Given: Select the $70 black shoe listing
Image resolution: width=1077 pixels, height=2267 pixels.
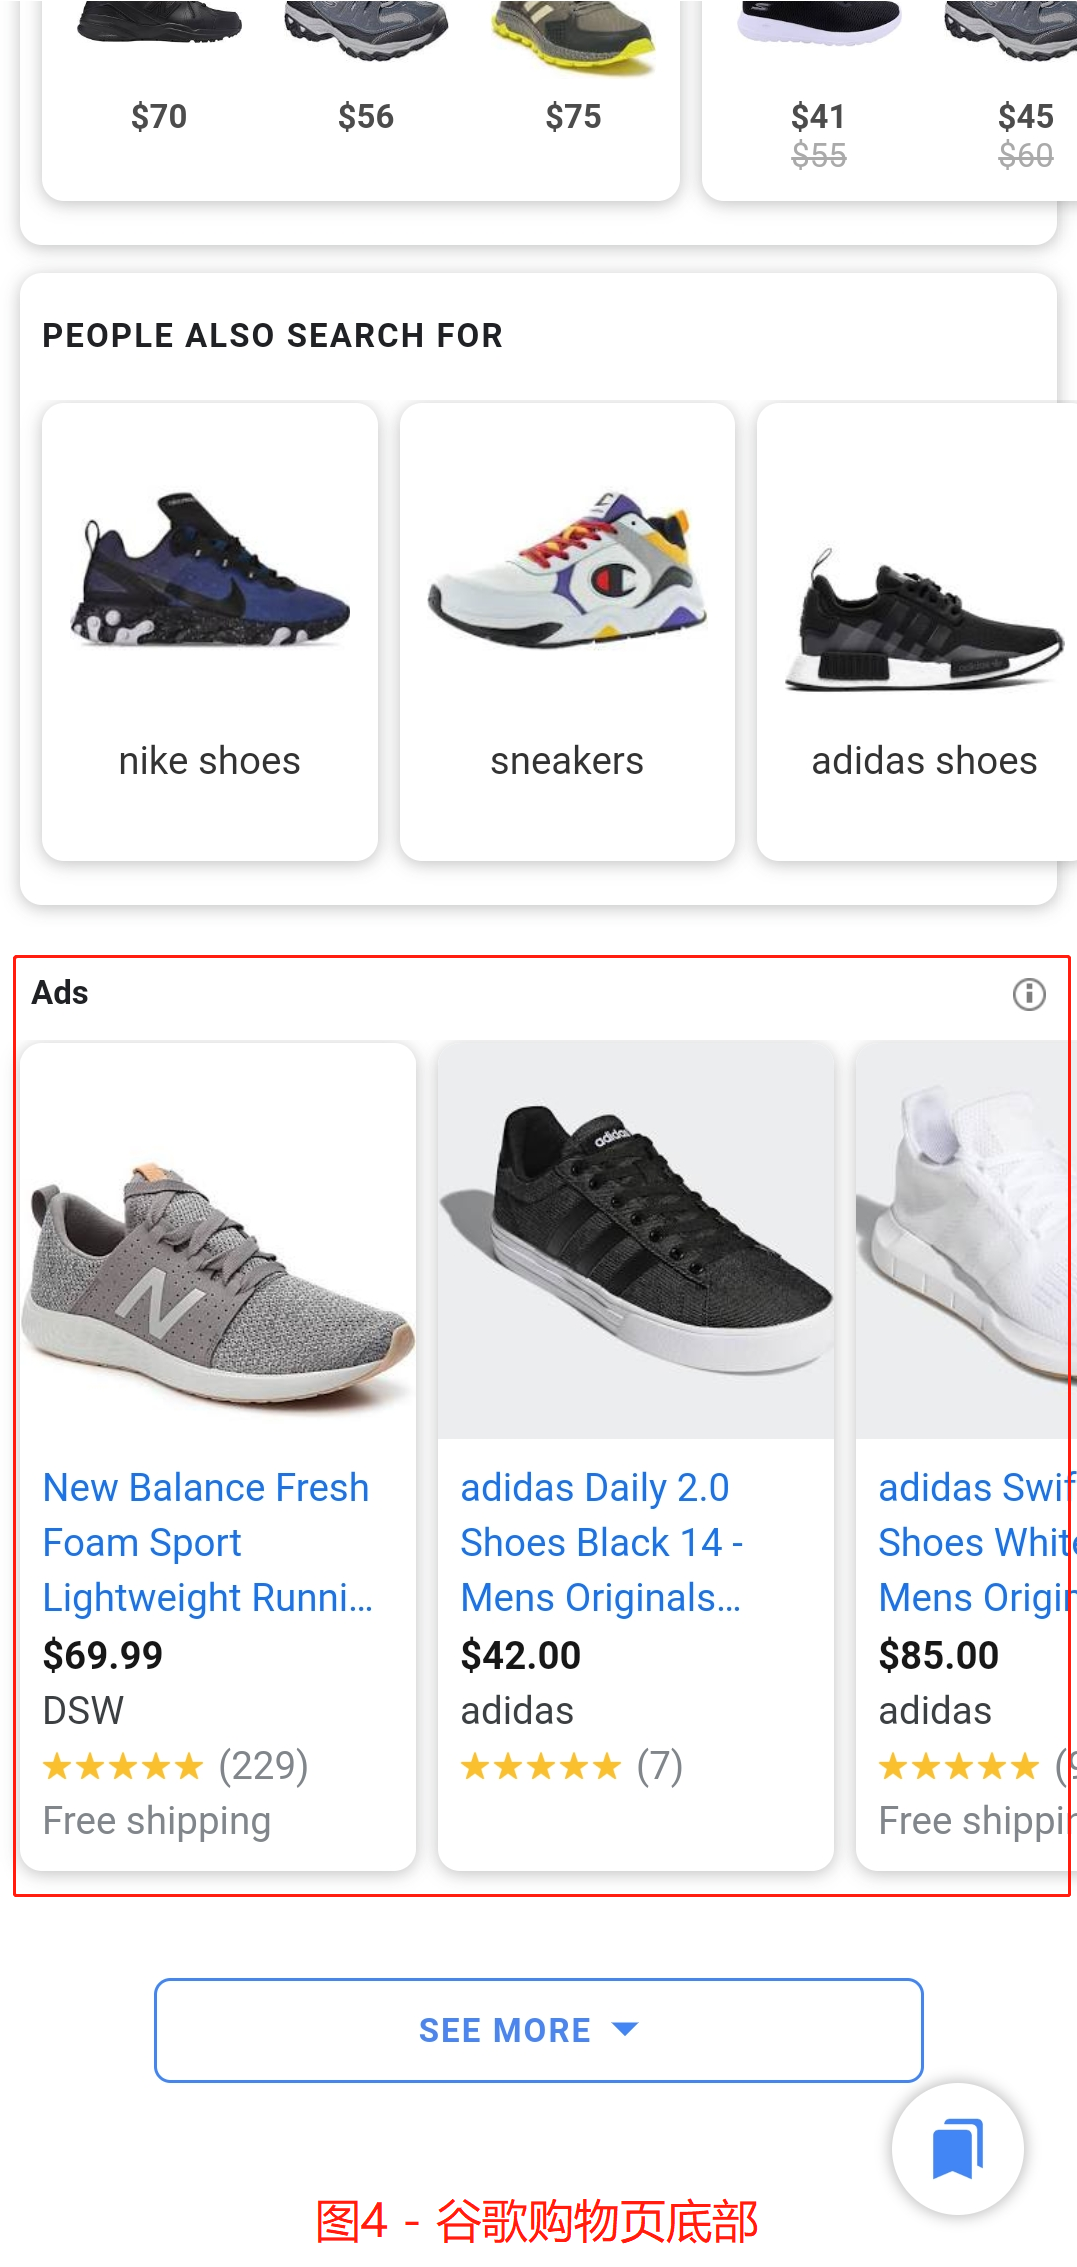Looking at the screenshot, I should coord(159,80).
